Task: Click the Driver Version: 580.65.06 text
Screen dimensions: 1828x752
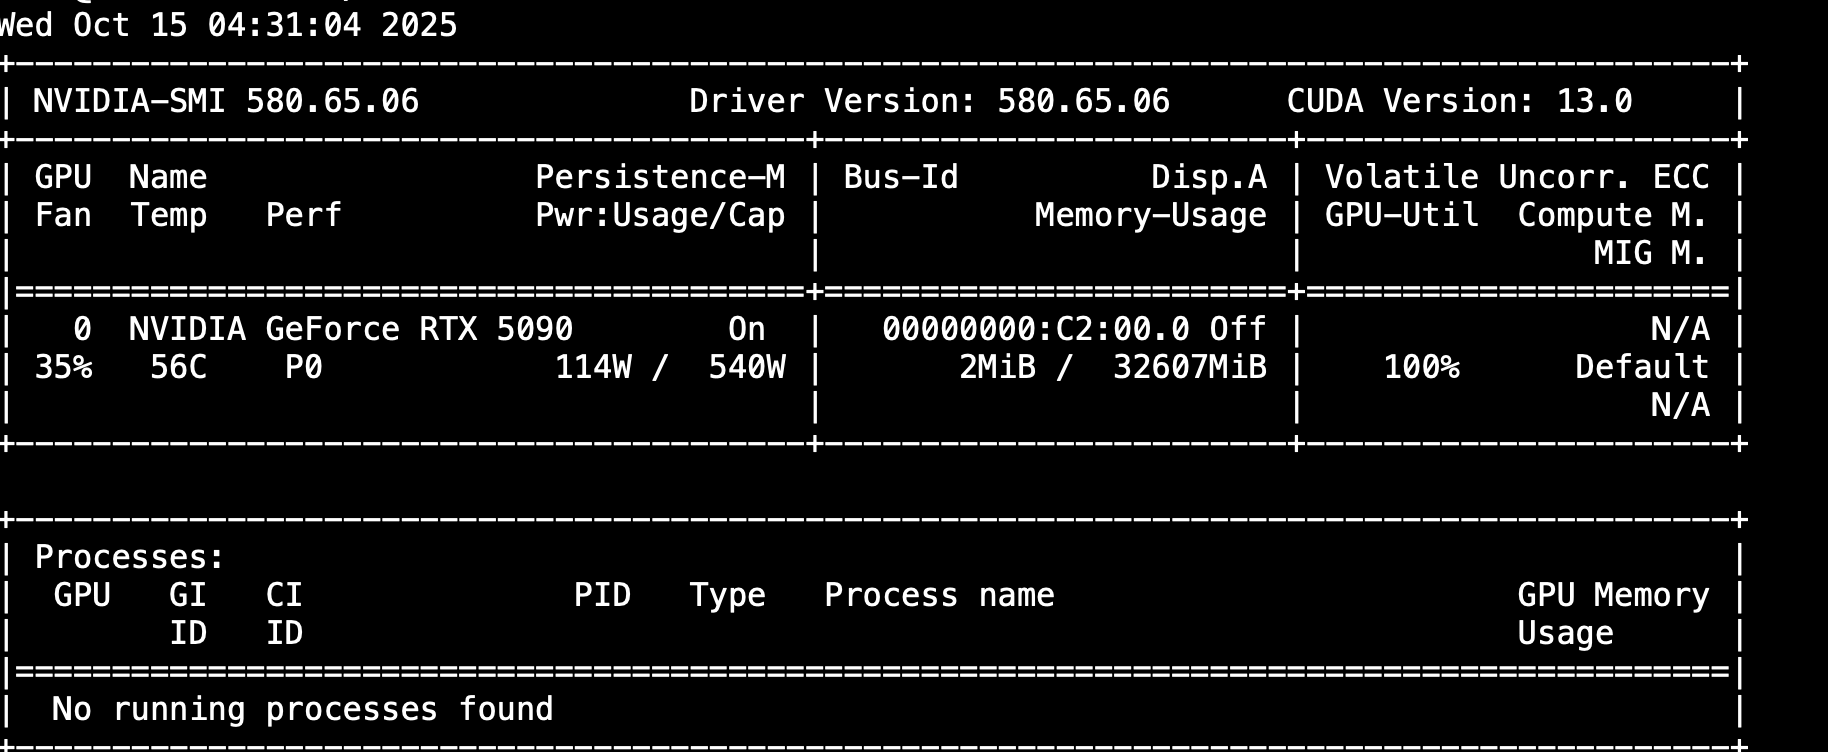Action: click(929, 101)
